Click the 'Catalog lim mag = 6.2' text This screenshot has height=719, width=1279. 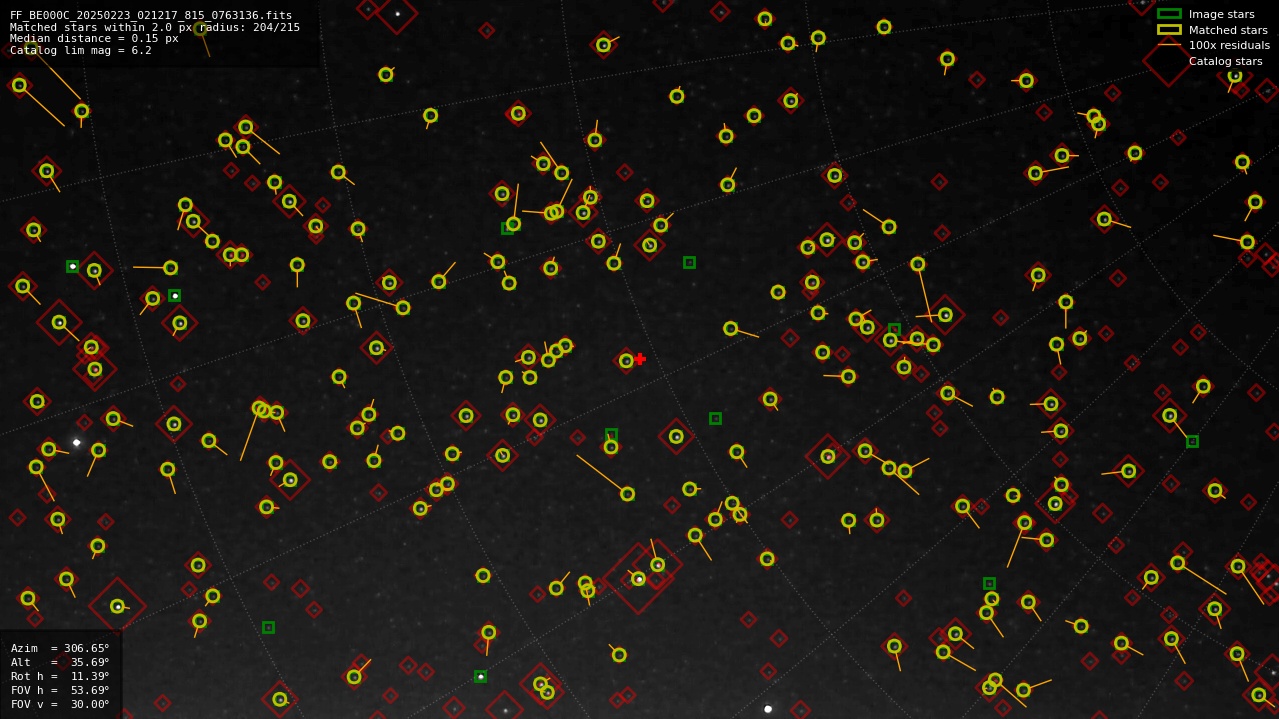(81, 51)
